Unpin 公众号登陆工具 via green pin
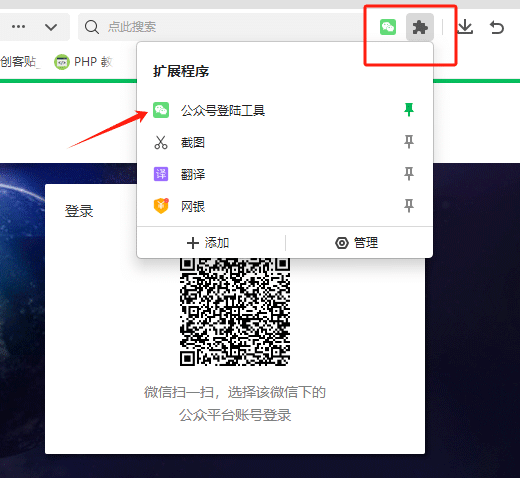 [x=409, y=110]
